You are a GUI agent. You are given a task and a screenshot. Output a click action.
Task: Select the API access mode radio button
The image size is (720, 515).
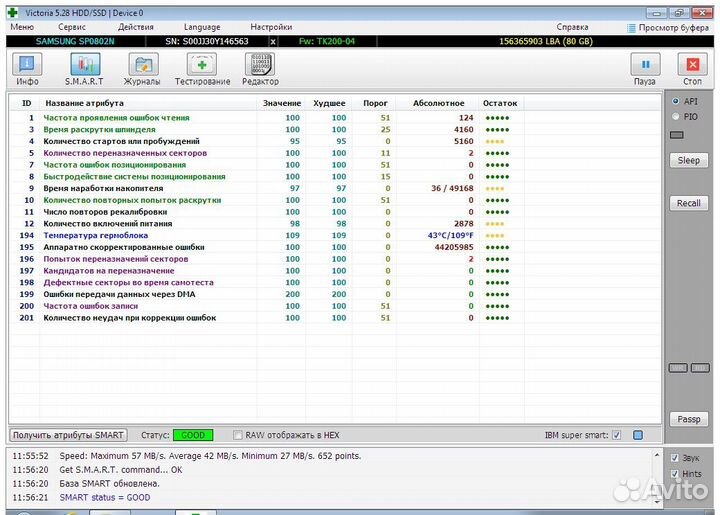point(676,102)
